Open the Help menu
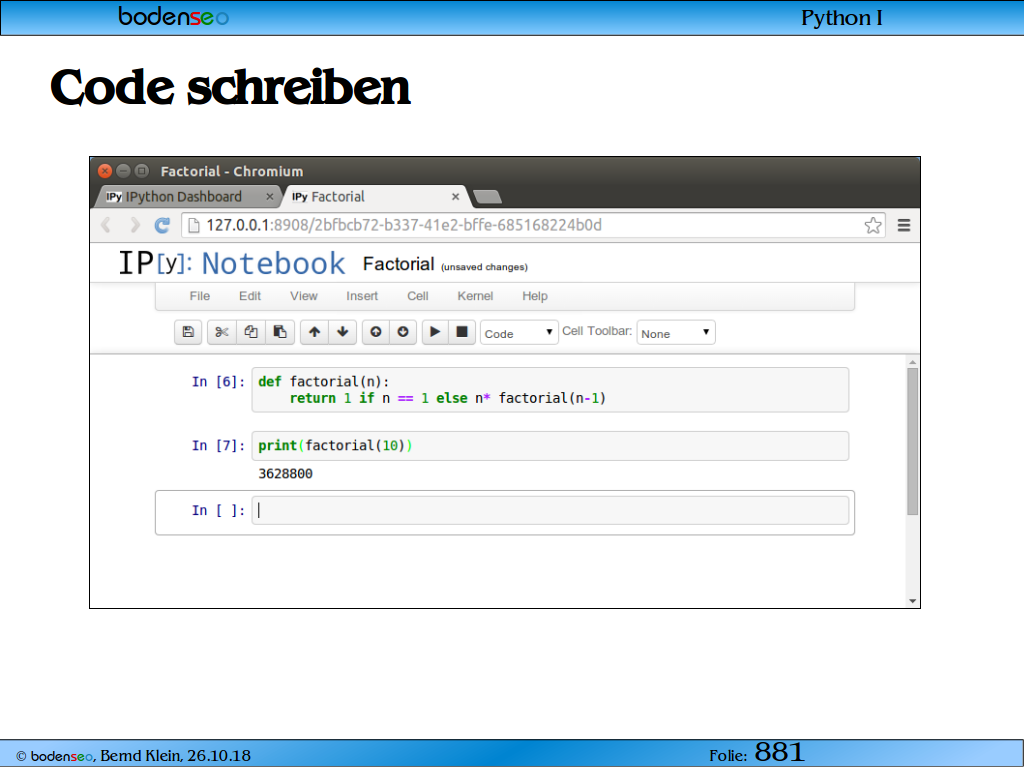Image resolution: width=1024 pixels, height=768 pixels. [x=535, y=296]
